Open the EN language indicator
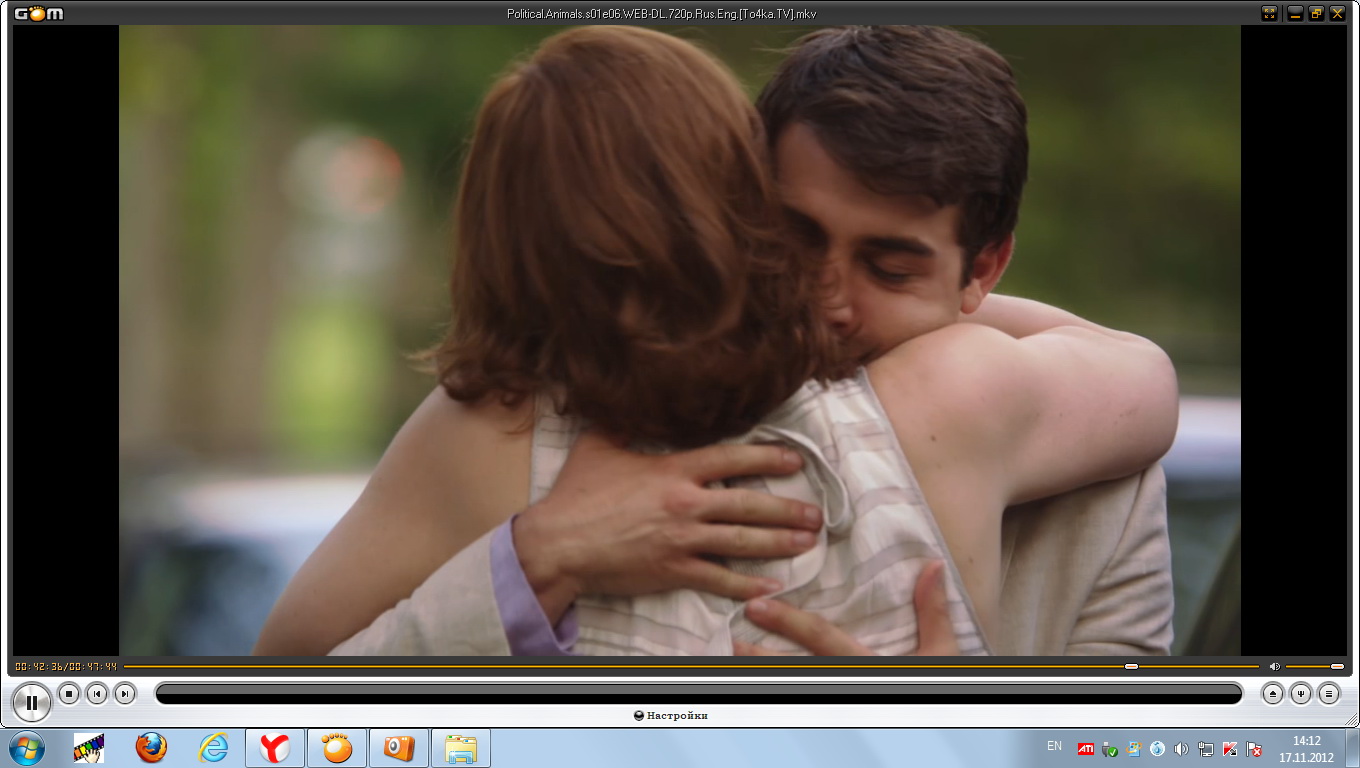This screenshot has height=768, width=1360. (1054, 746)
